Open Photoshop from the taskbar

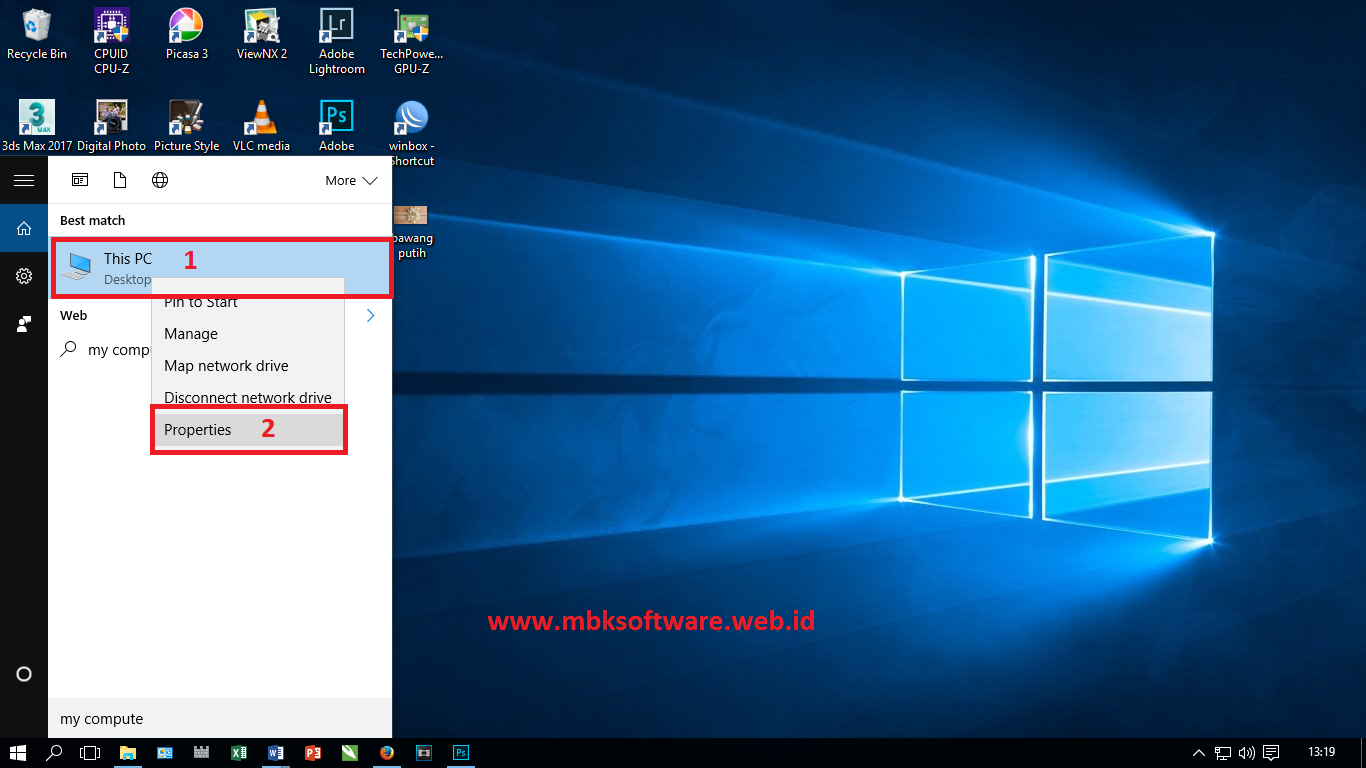pyautogui.click(x=461, y=753)
